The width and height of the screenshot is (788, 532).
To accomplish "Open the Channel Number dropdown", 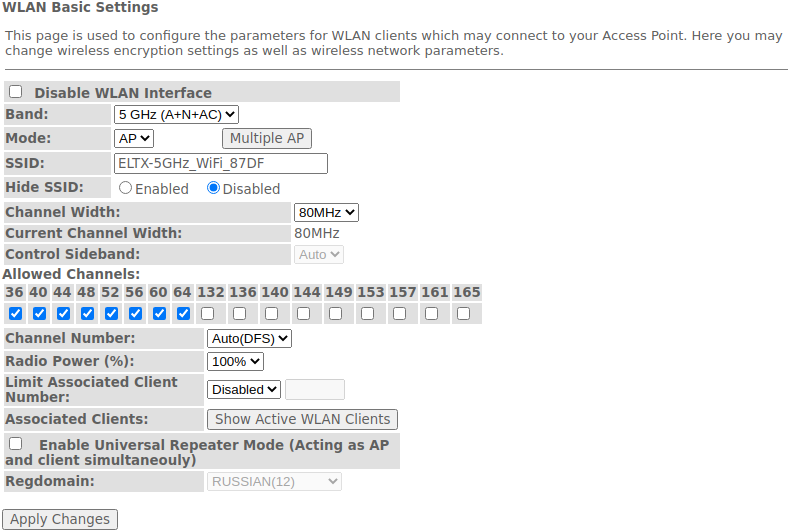I will (249, 339).
